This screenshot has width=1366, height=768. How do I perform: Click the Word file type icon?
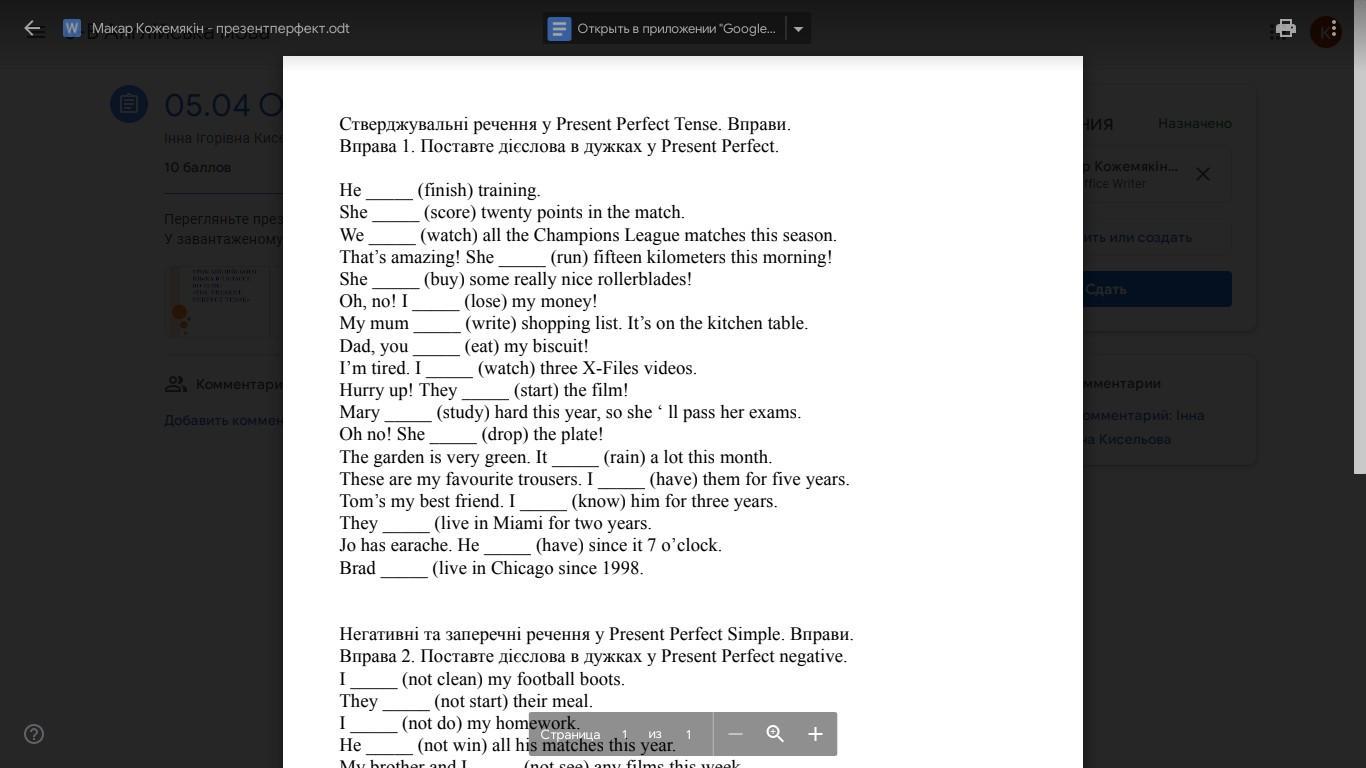click(72, 28)
